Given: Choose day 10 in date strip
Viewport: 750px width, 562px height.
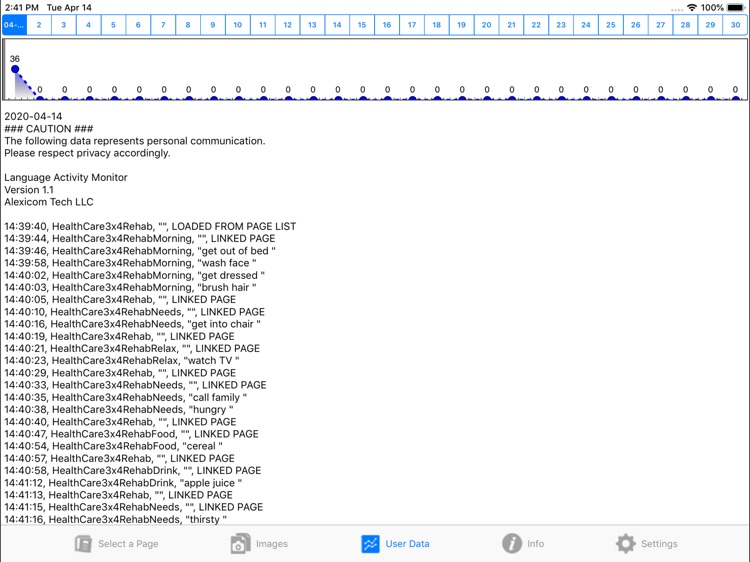Looking at the screenshot, I should coord(238,25).
